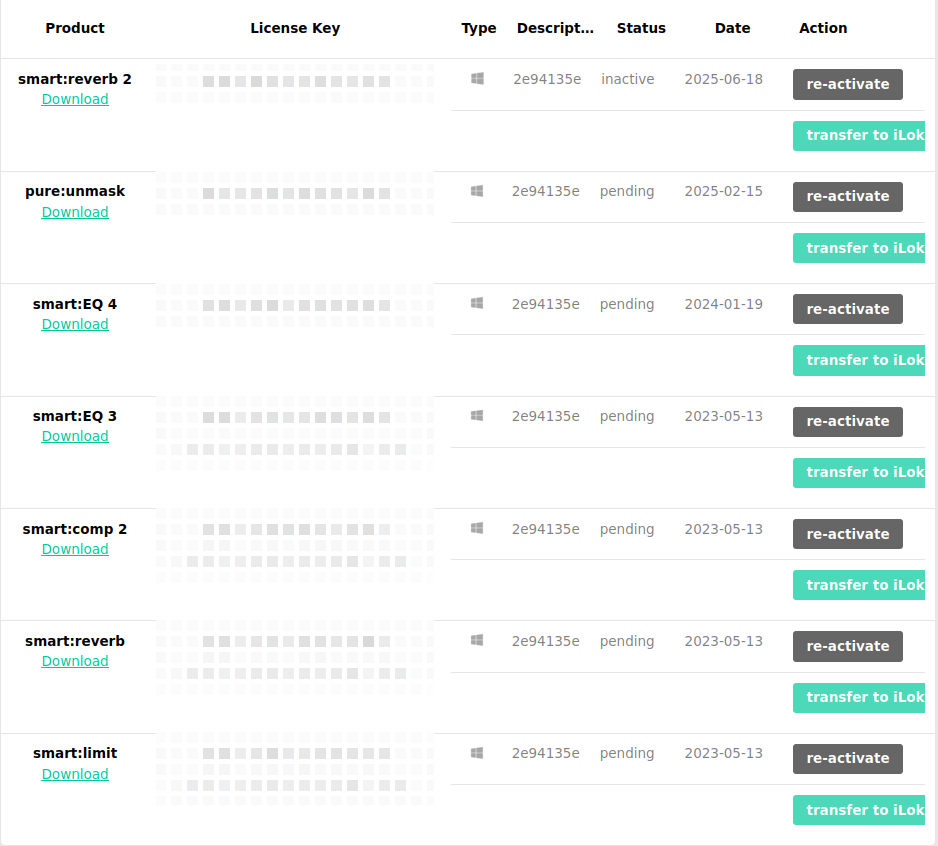The width and height of the screenshot is (938, 846).
Task: Click Windows icon in smart:EQ 3 row
Action: pyautogui.click(x=477, y=415)
